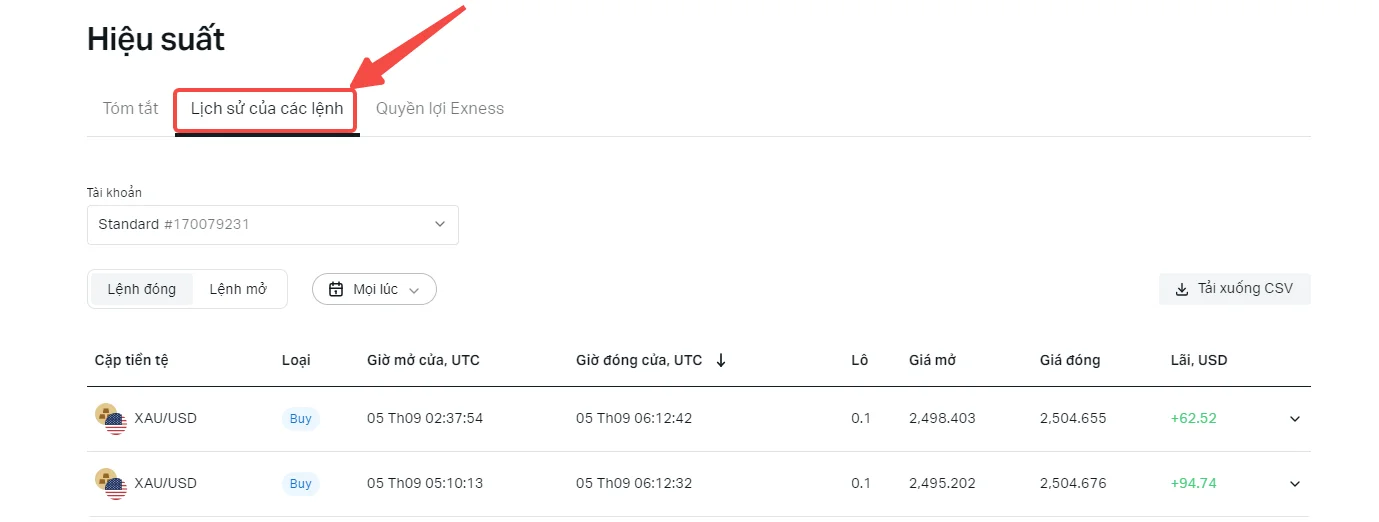
Task: Switch to Quyền lợi Exness tab
Action: pyautogui.click(x=440, y=108)
